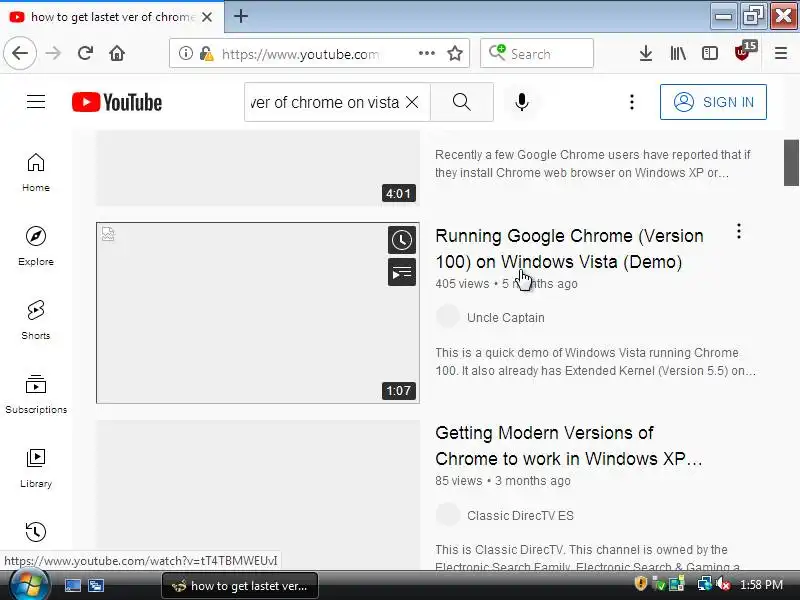Click the Windows security shield tray icon
The height and width of the screenshot is (600, 800).
[x=640, y=583]
